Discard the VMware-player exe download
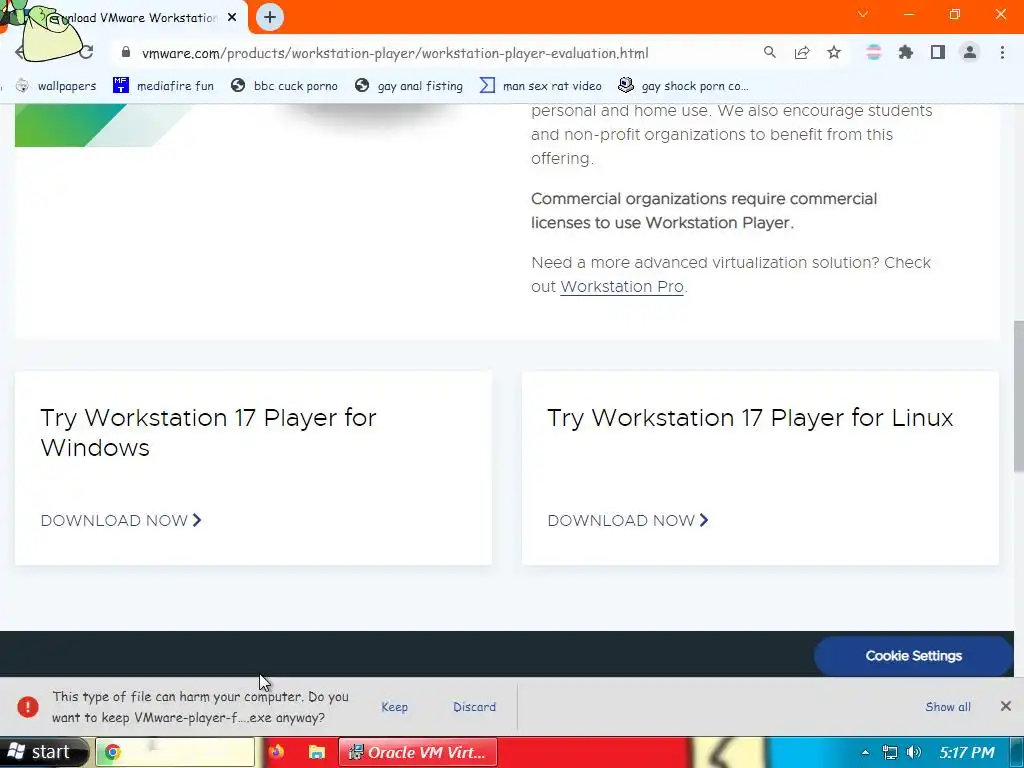 [x=474, y=707]
